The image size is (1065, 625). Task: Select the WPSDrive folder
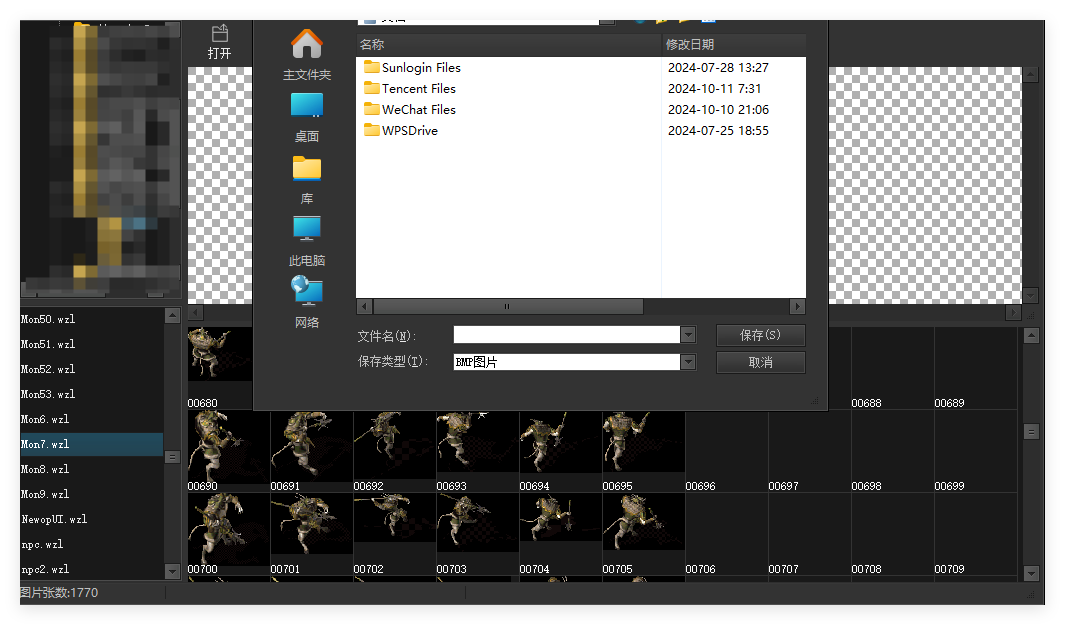click(x=401, y=130)
